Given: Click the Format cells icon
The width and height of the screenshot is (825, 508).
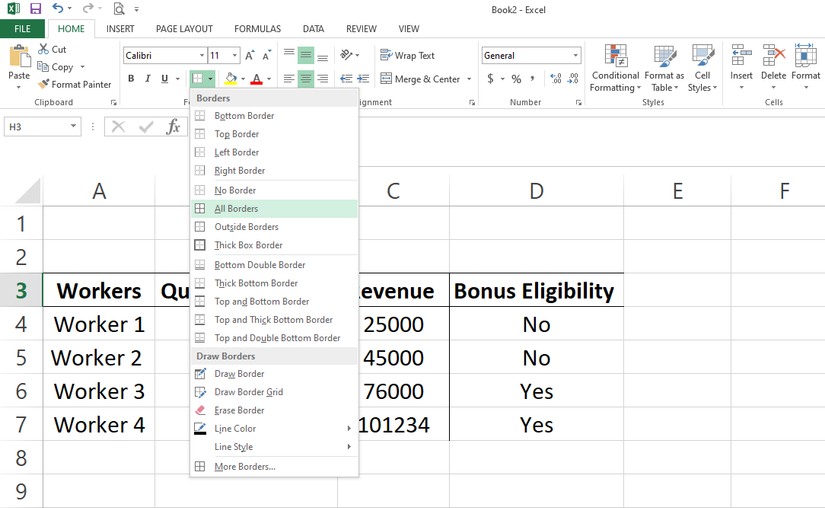Looking at the screenshot, I should click(805, 55).
